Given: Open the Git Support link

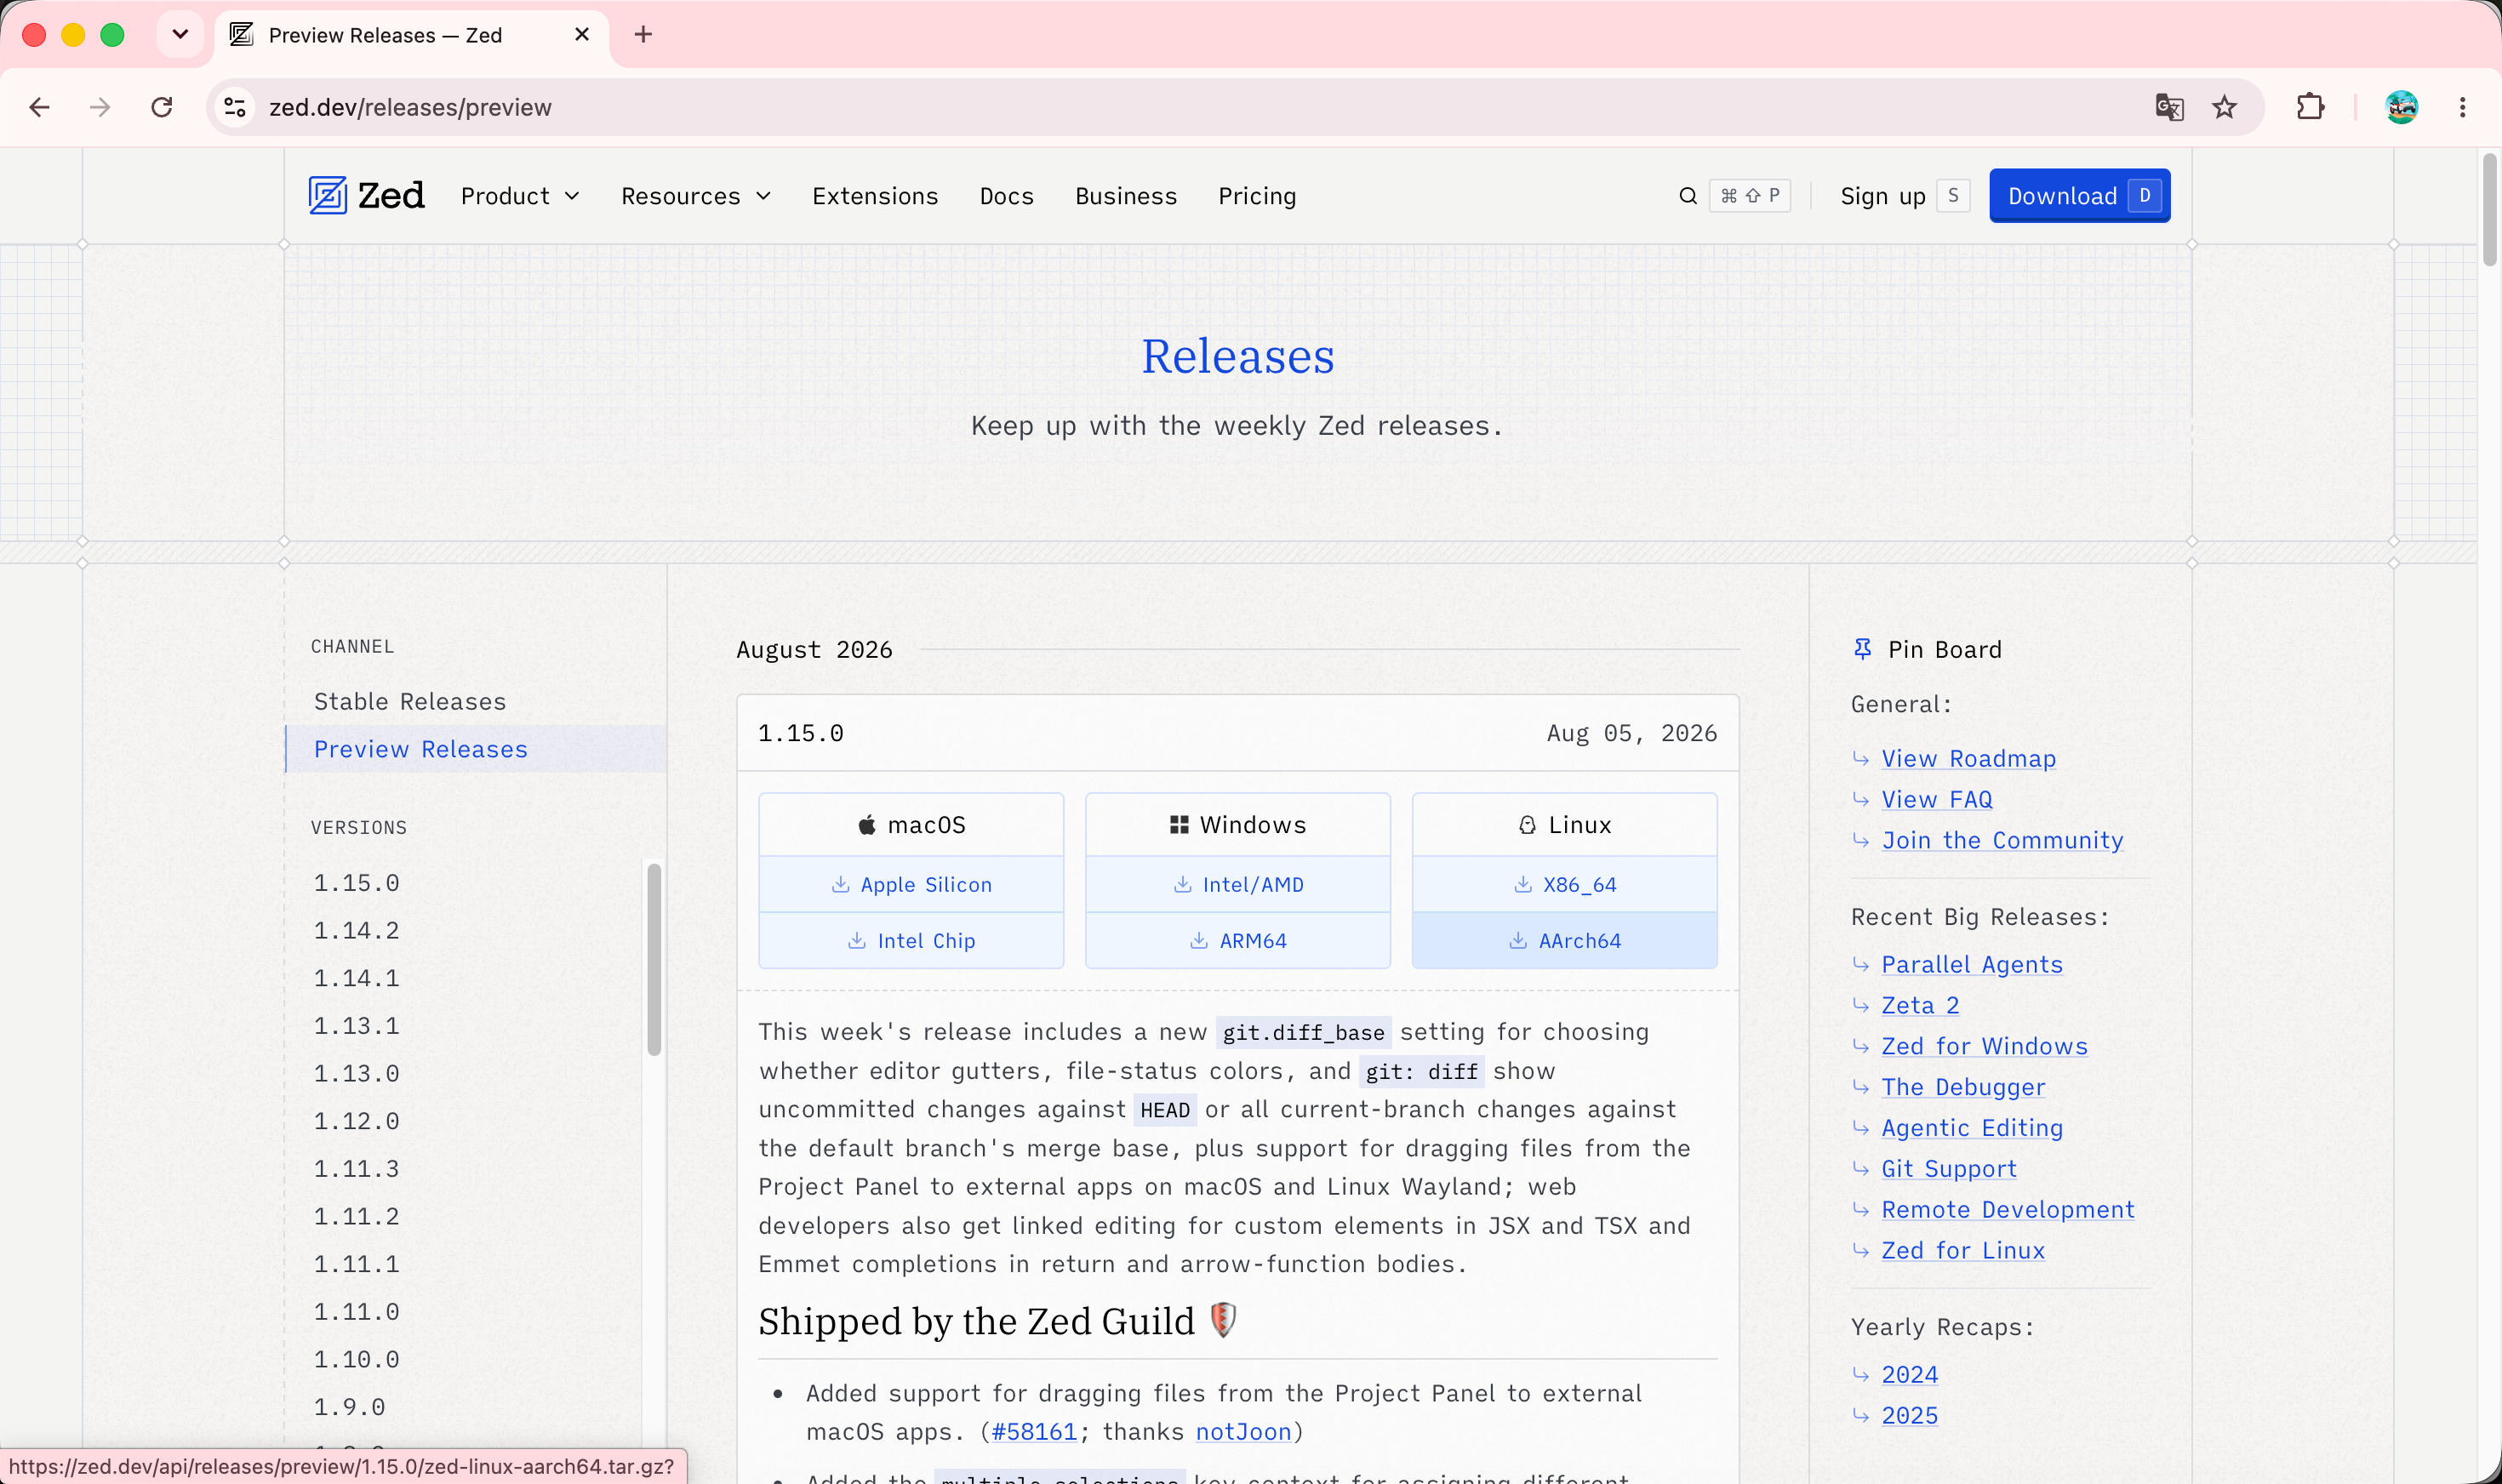Looking at the screenshot, I should (x=1949, y=1170).
